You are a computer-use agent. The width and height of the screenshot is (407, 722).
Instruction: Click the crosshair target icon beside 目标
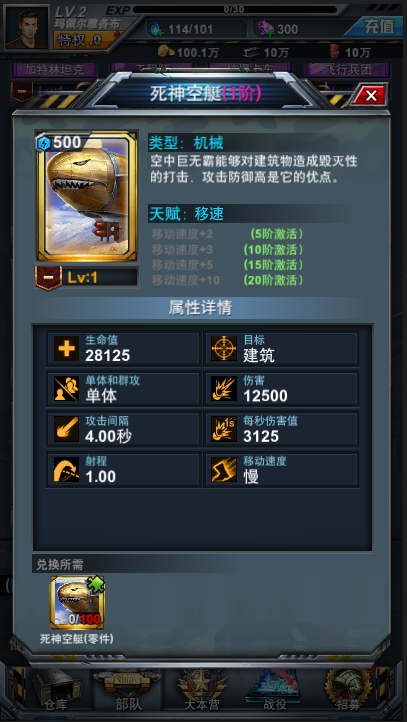[x=224, y=349]
